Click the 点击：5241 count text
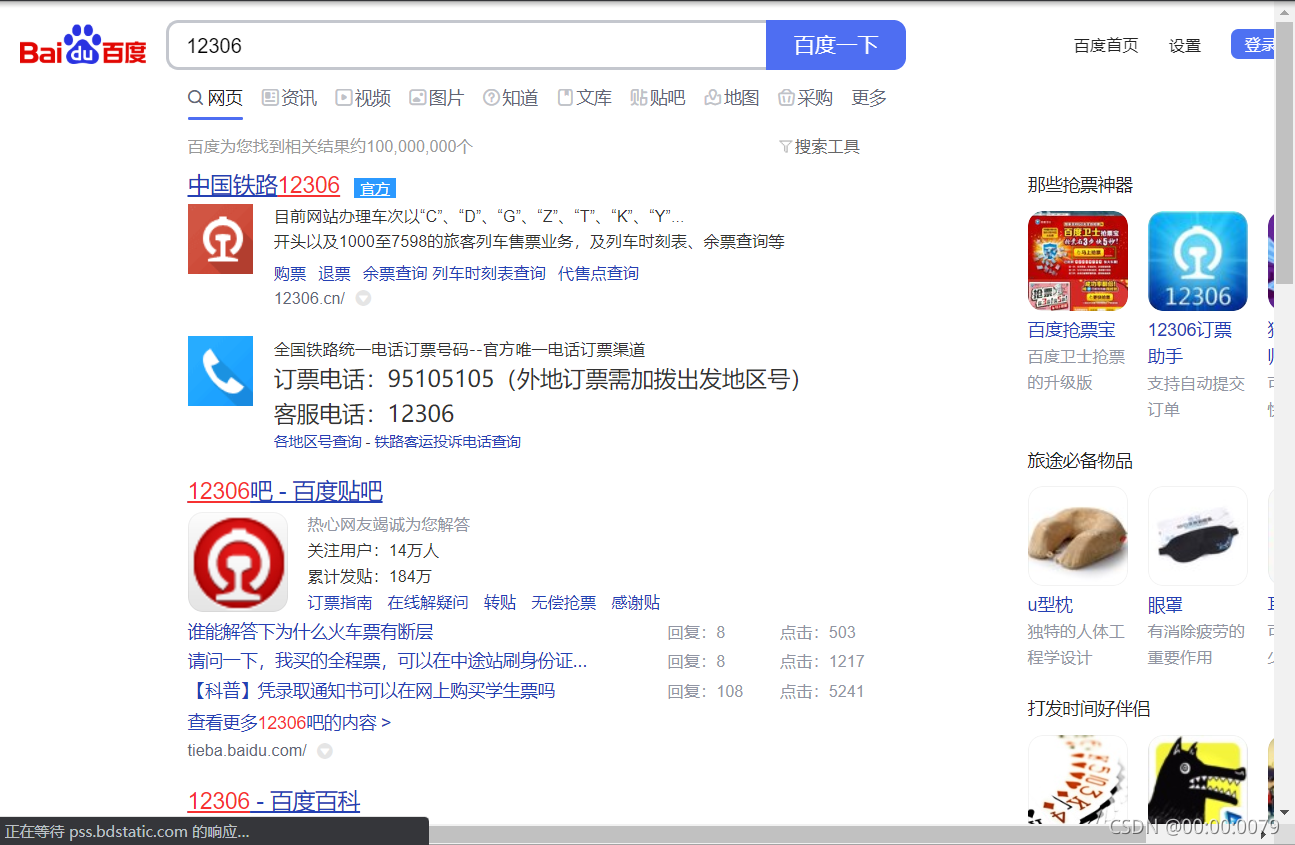Viewport: 1295px width, 845px height. (x=822, y=691)
